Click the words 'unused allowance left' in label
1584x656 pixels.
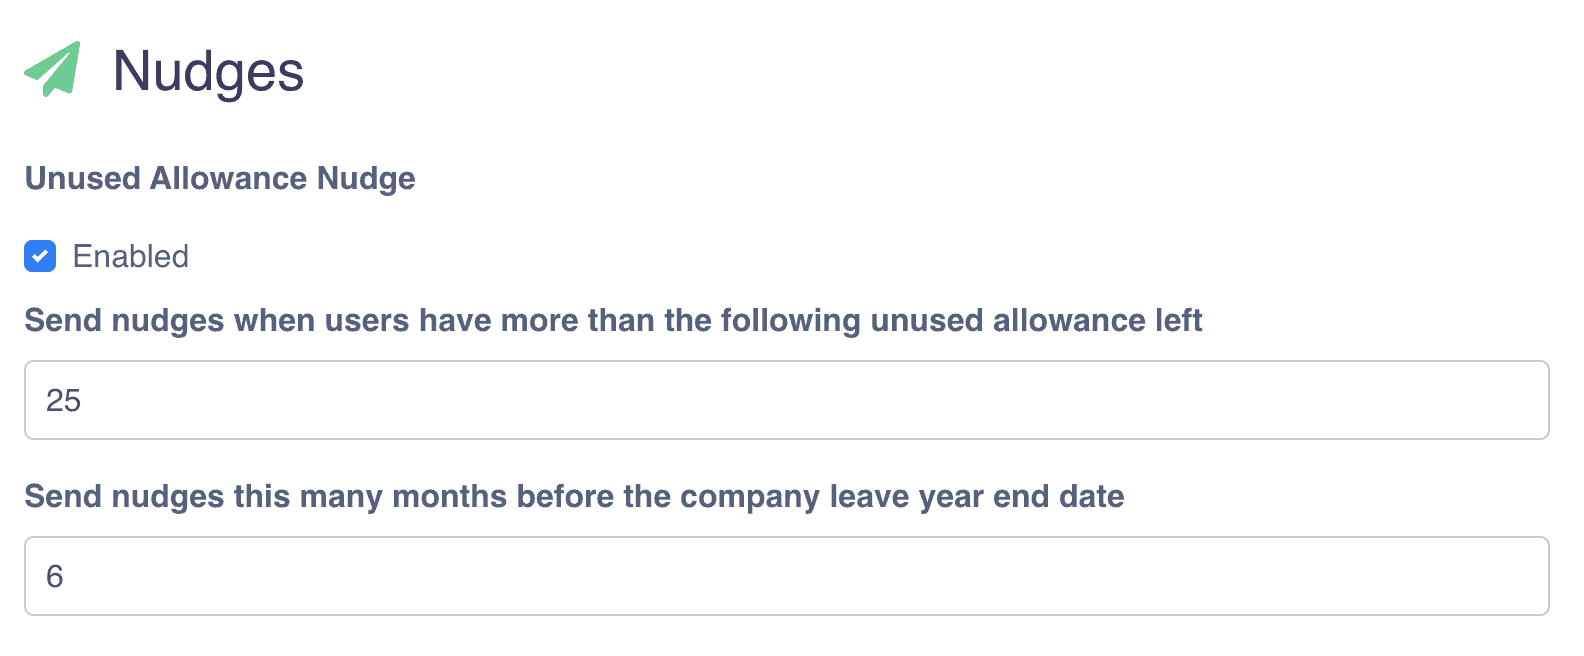[x=1035, y=320]
